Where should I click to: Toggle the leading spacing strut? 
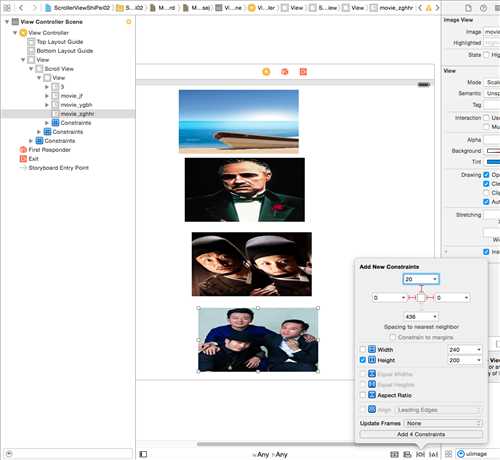click(x=412, y=297)
